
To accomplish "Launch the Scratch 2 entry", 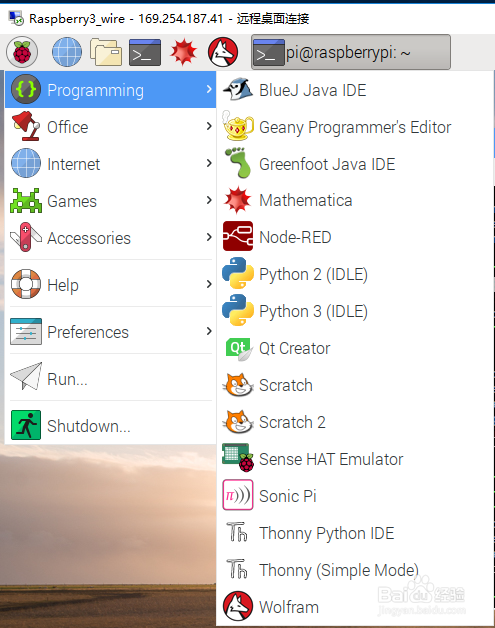I will (355, 422).
